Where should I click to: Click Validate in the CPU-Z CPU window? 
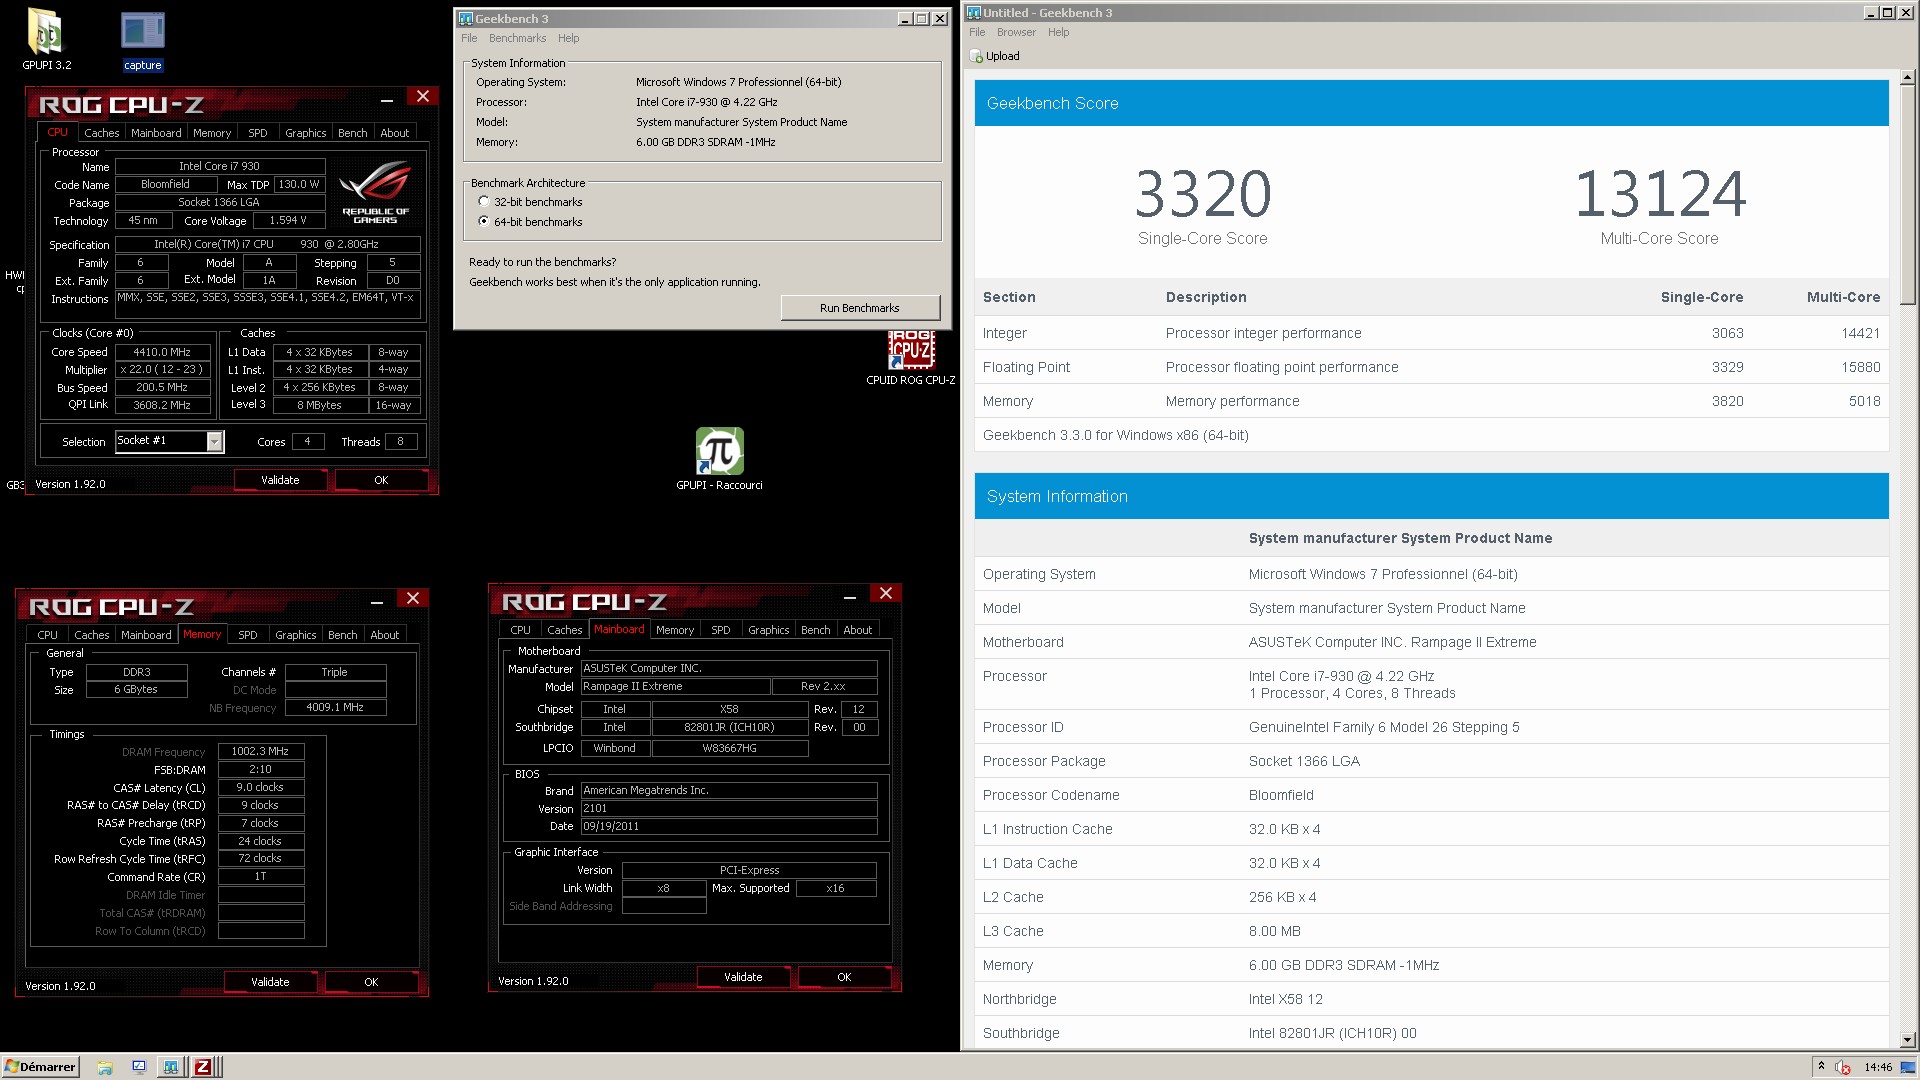click(280, 480)
